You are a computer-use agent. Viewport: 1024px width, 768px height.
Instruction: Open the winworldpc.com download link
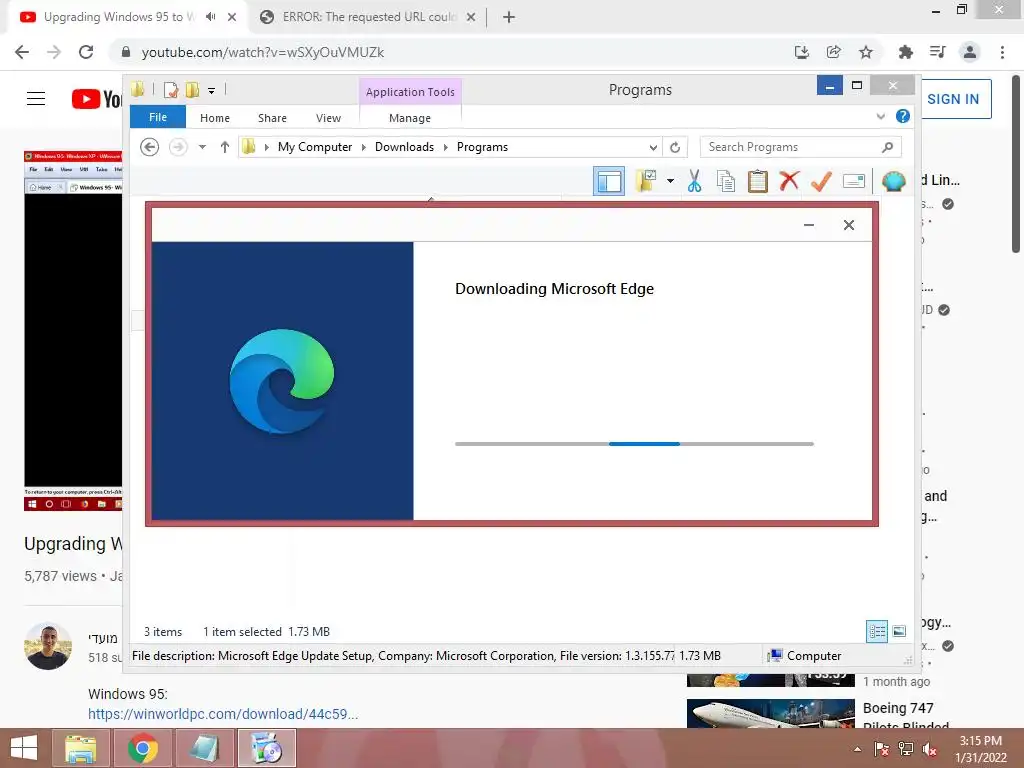223,714
